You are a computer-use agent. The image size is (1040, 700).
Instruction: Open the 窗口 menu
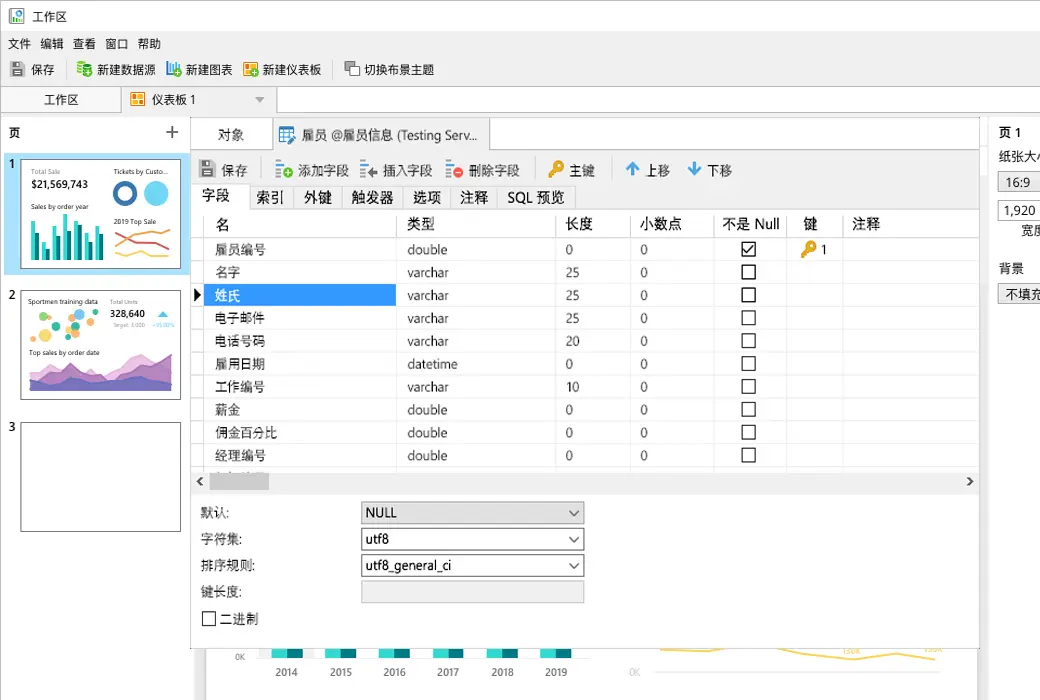coord(117,44)
